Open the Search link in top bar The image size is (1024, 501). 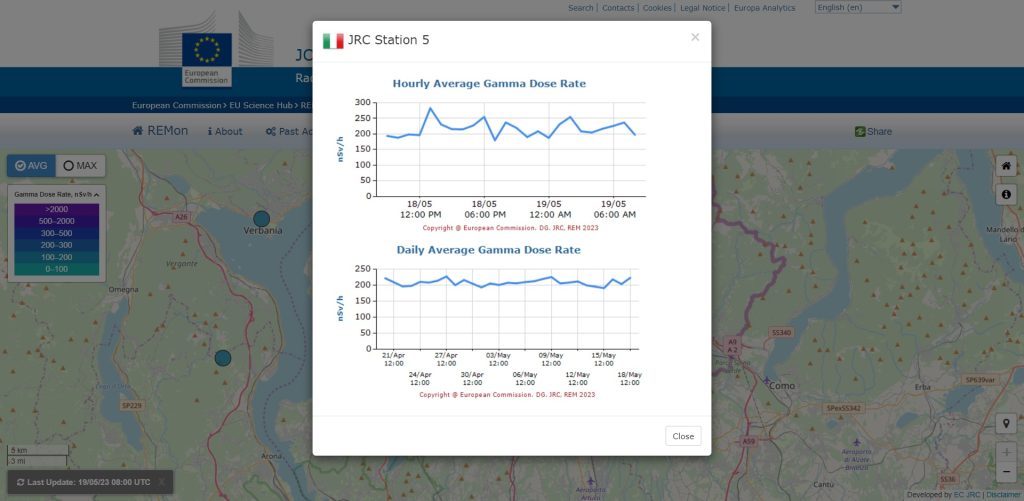pyautogui.click(x=581, y=8)
